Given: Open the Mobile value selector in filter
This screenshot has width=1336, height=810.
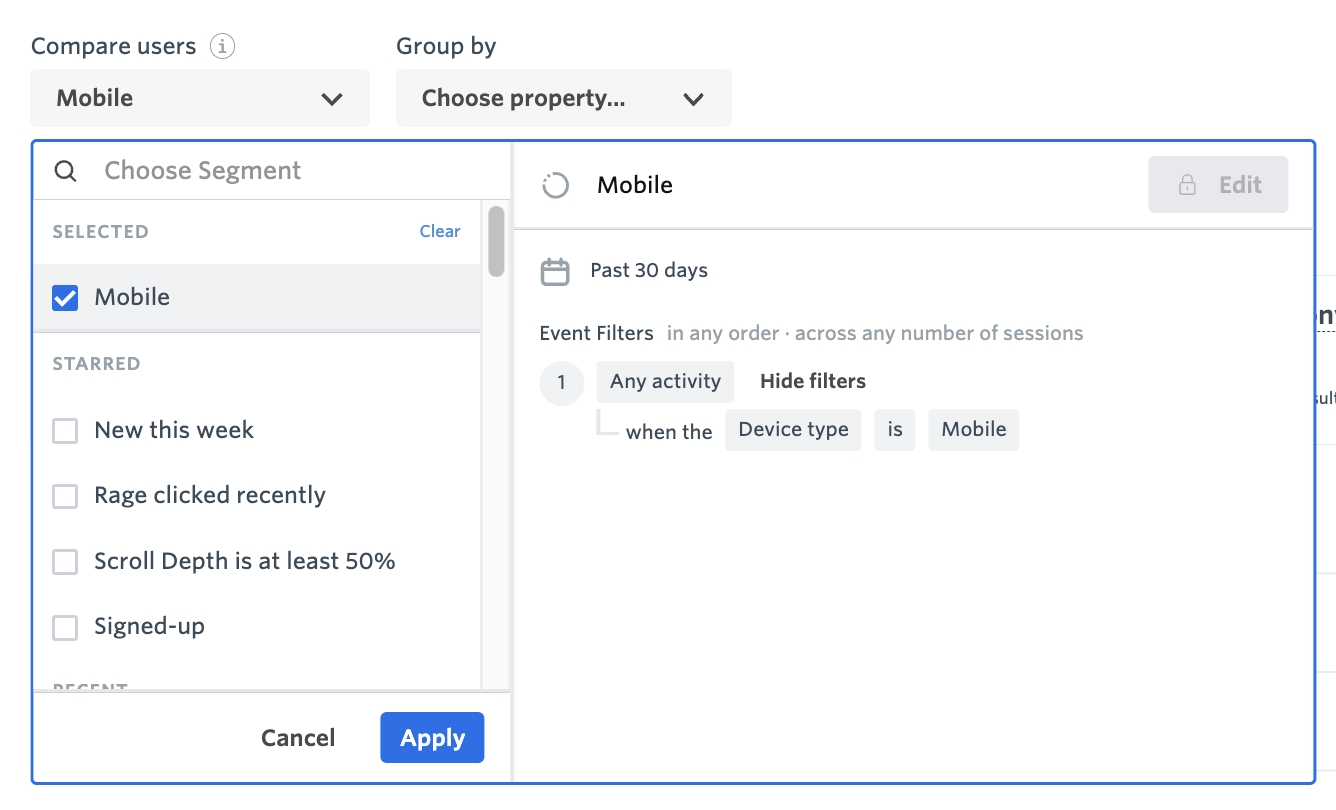Looking at the screenshot, I should coord(973,430).
